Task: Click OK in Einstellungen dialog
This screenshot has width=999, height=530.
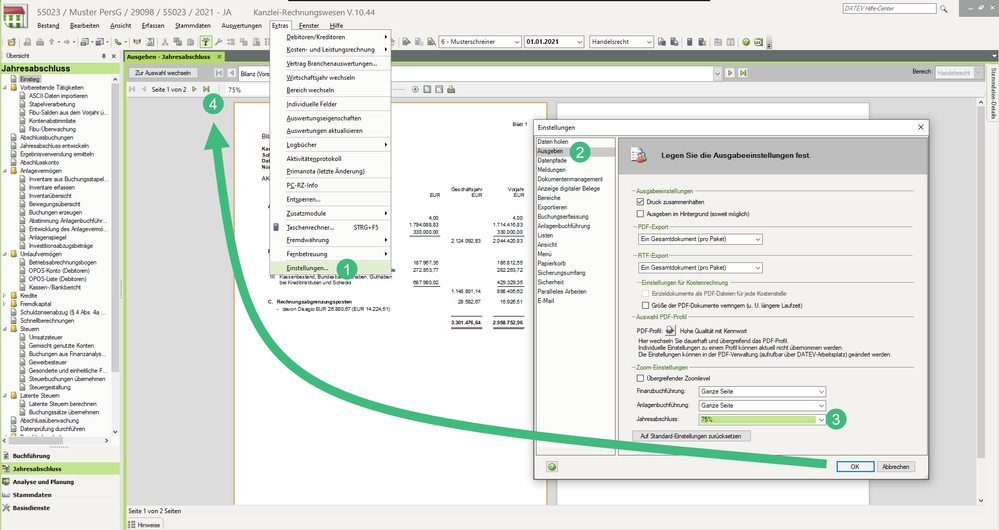Action: coord(855,467)
